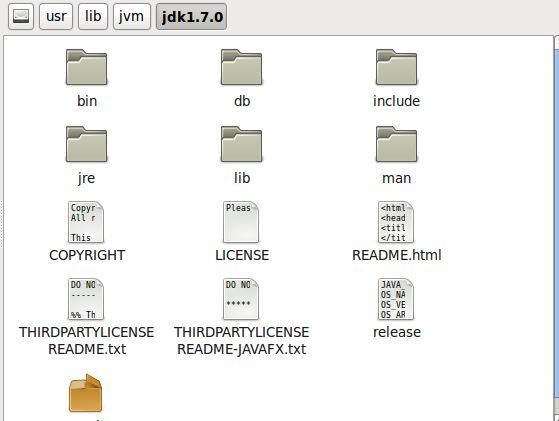559x421 pixels.
Task: Go to the lib path segment
Action: [x=93, y=16]
